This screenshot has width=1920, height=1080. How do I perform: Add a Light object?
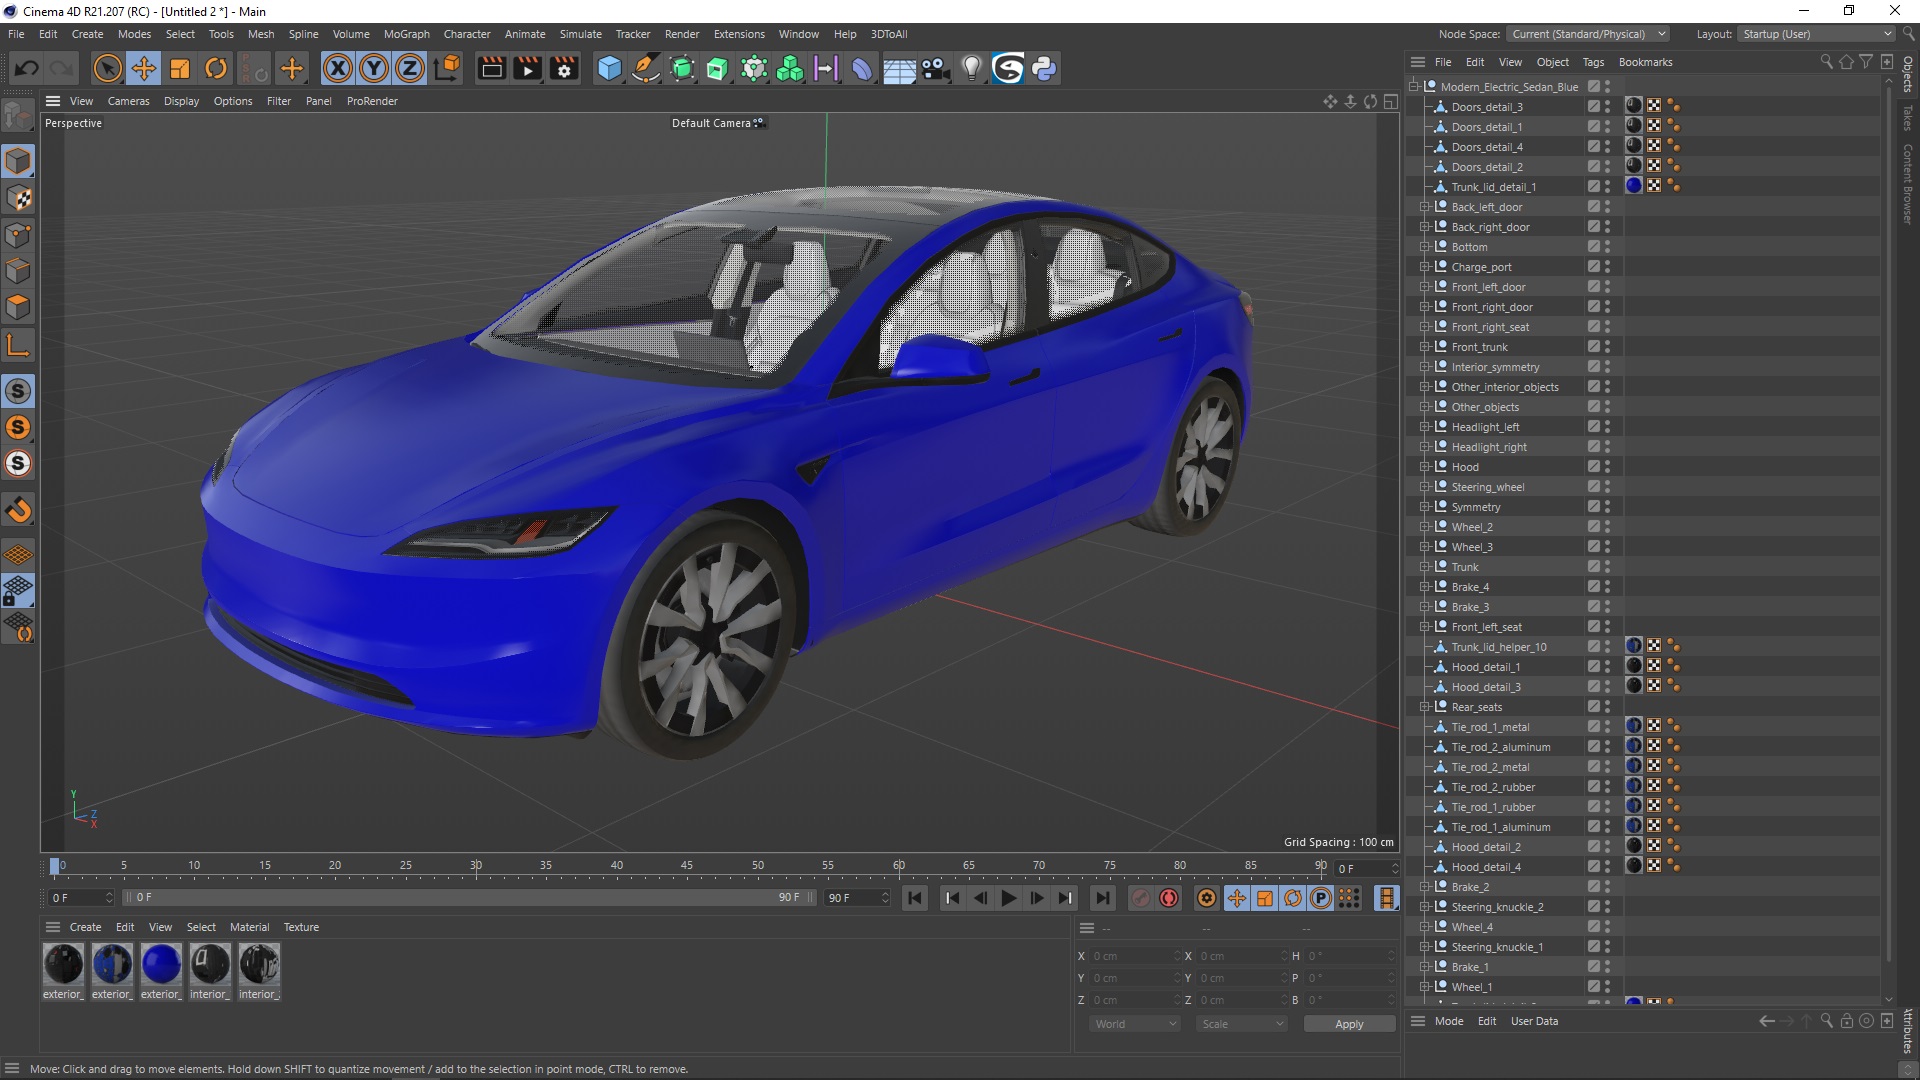point(971,68)
